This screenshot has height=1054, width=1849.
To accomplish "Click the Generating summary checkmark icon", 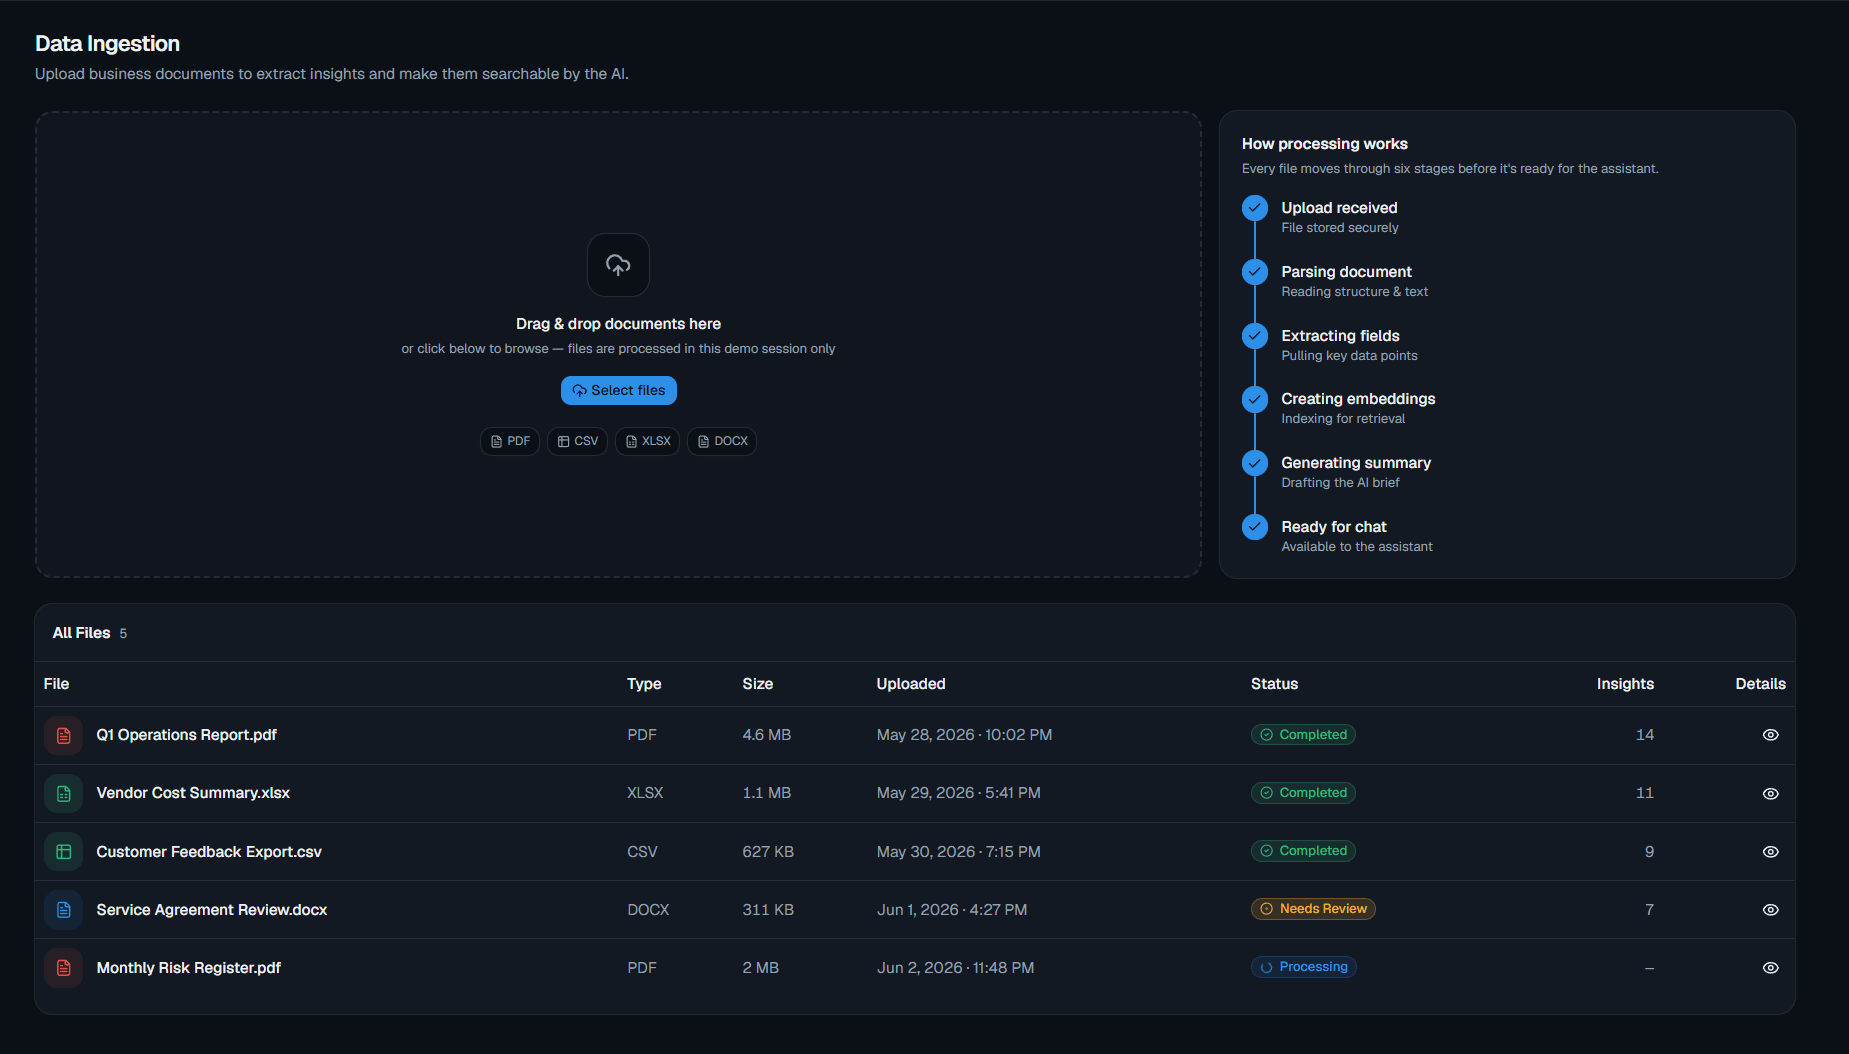I will 1255,463.
